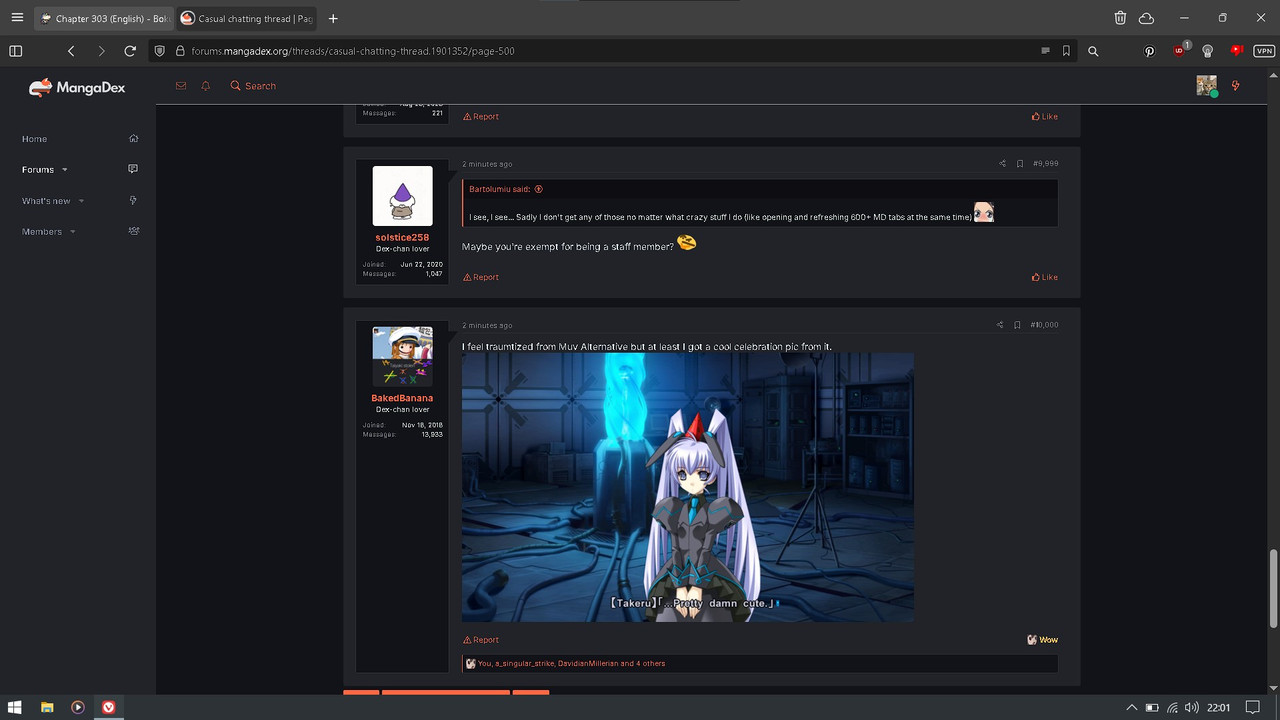
Task: Switch to the Chapter 303 (English) tab
Action: click(104, 18)
